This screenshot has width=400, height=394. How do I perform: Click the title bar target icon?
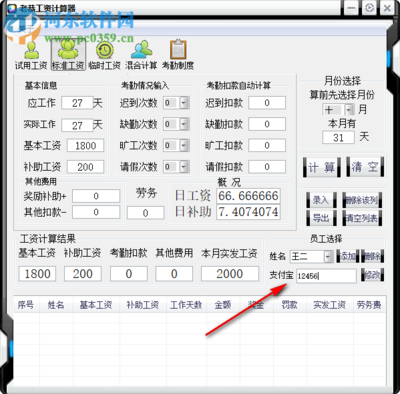369,8
